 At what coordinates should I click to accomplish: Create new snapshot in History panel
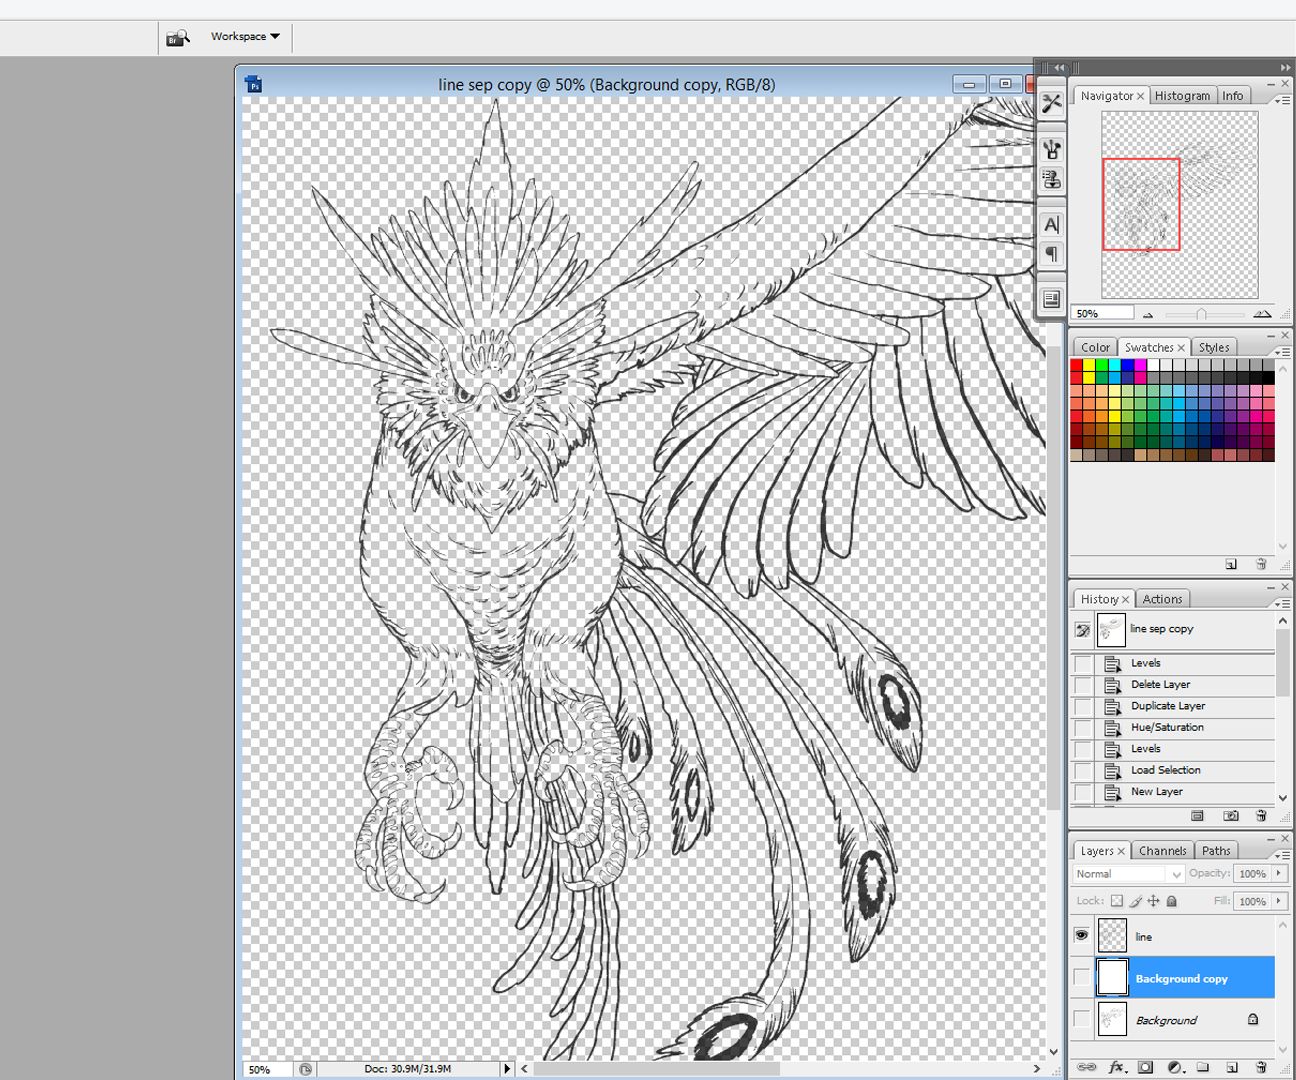pos(1231,816)
